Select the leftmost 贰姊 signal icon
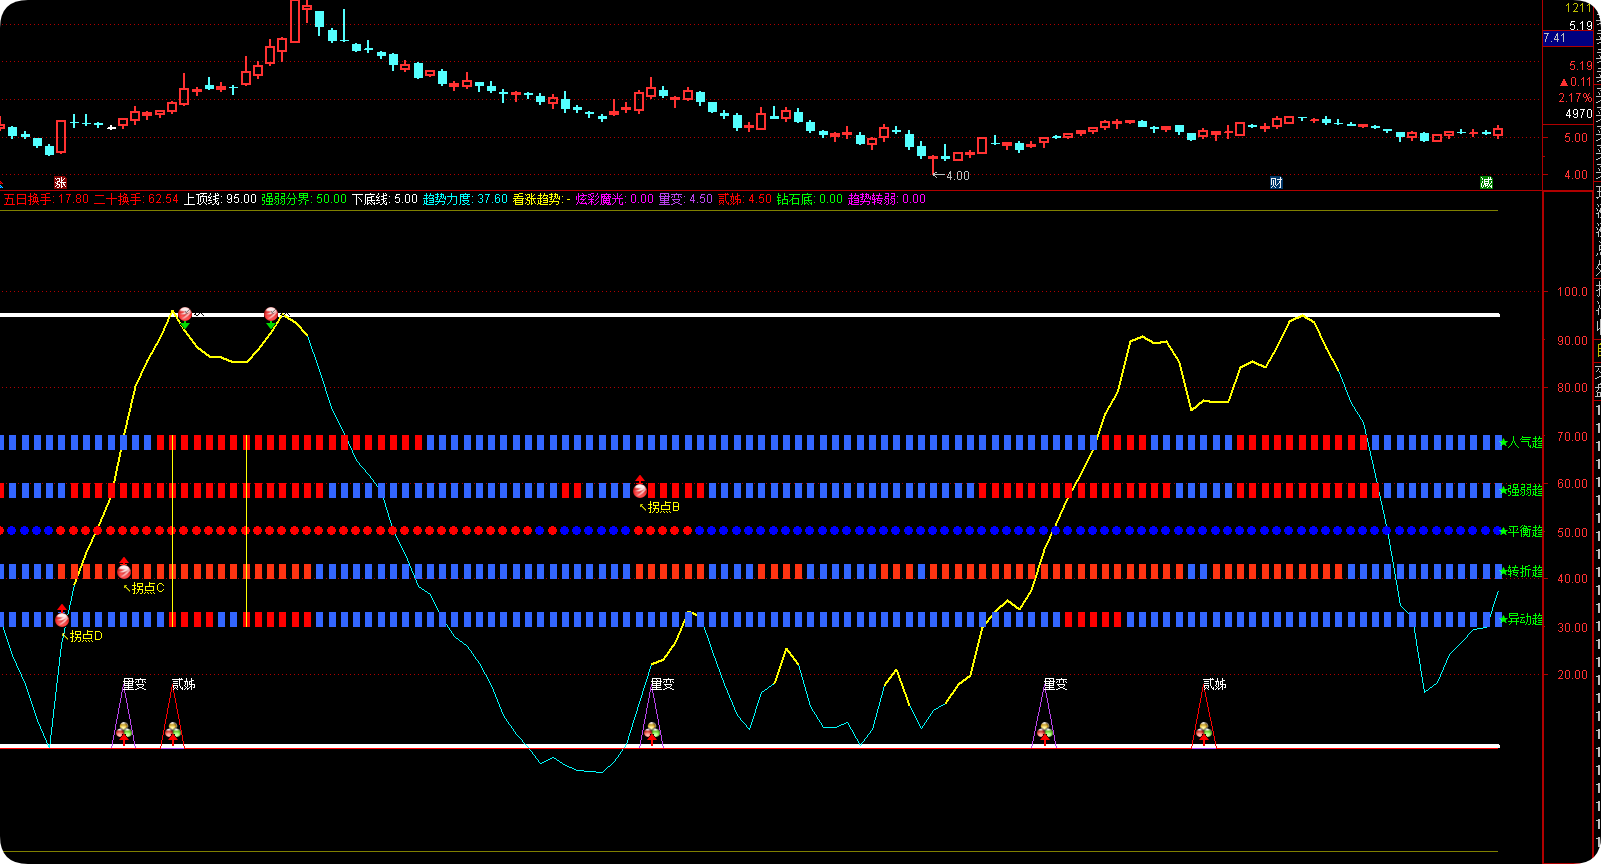Viewport: 1601px width, 864px height. tap(173, 733)
